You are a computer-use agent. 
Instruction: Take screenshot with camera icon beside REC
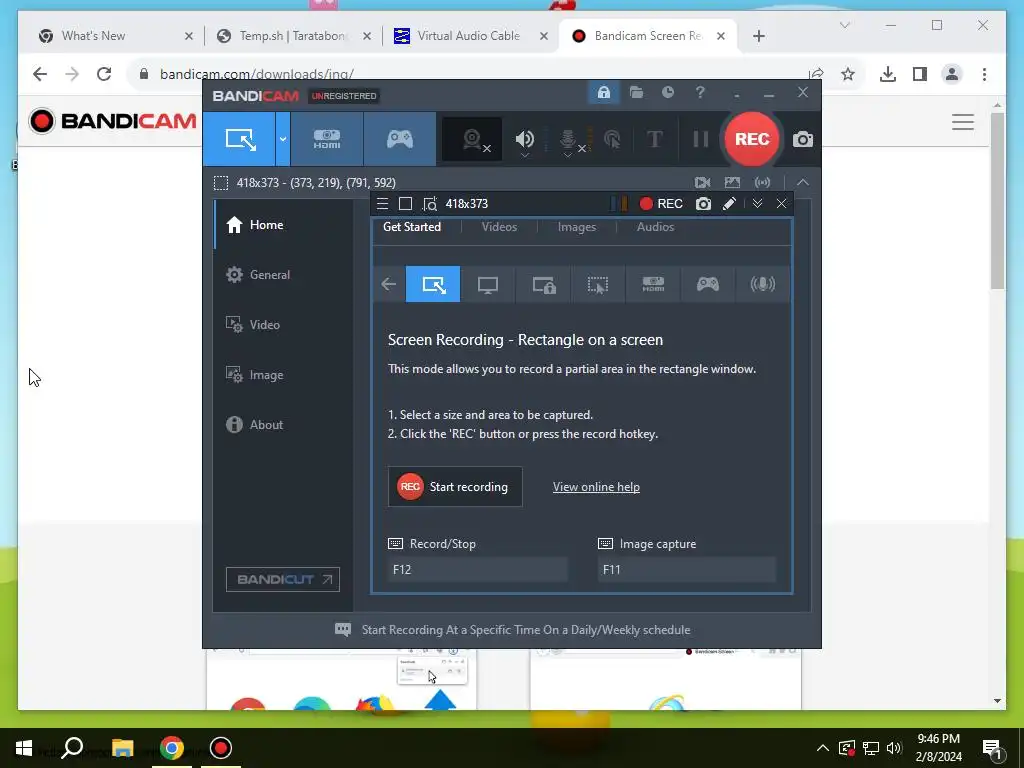click(x=803, y=139)
